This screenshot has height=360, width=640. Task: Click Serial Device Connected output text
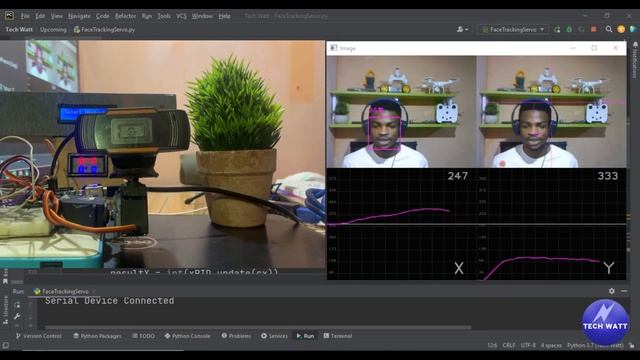pos(109,301)
